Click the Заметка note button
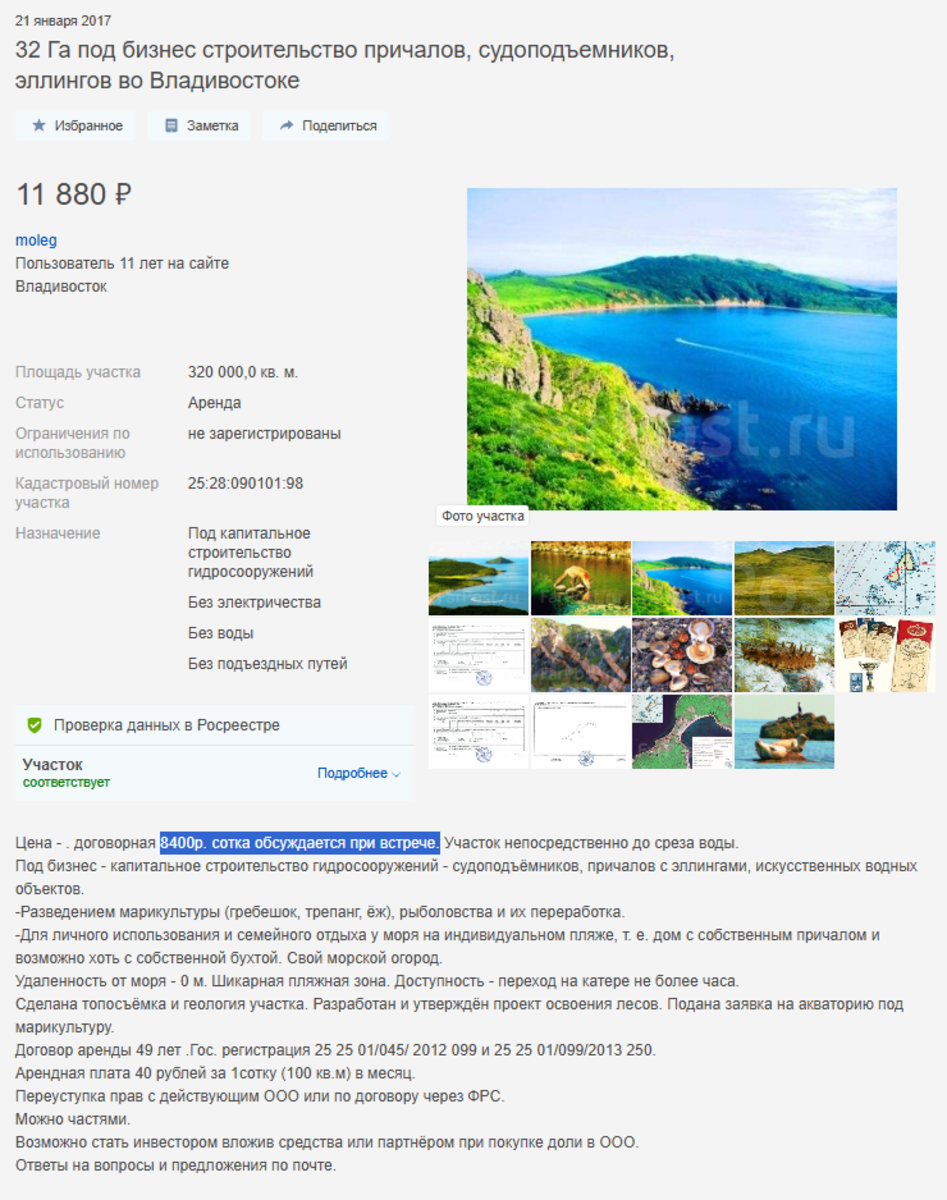Image resolution: width=947 pixels, height=1200 pixels. click(201, 126)
